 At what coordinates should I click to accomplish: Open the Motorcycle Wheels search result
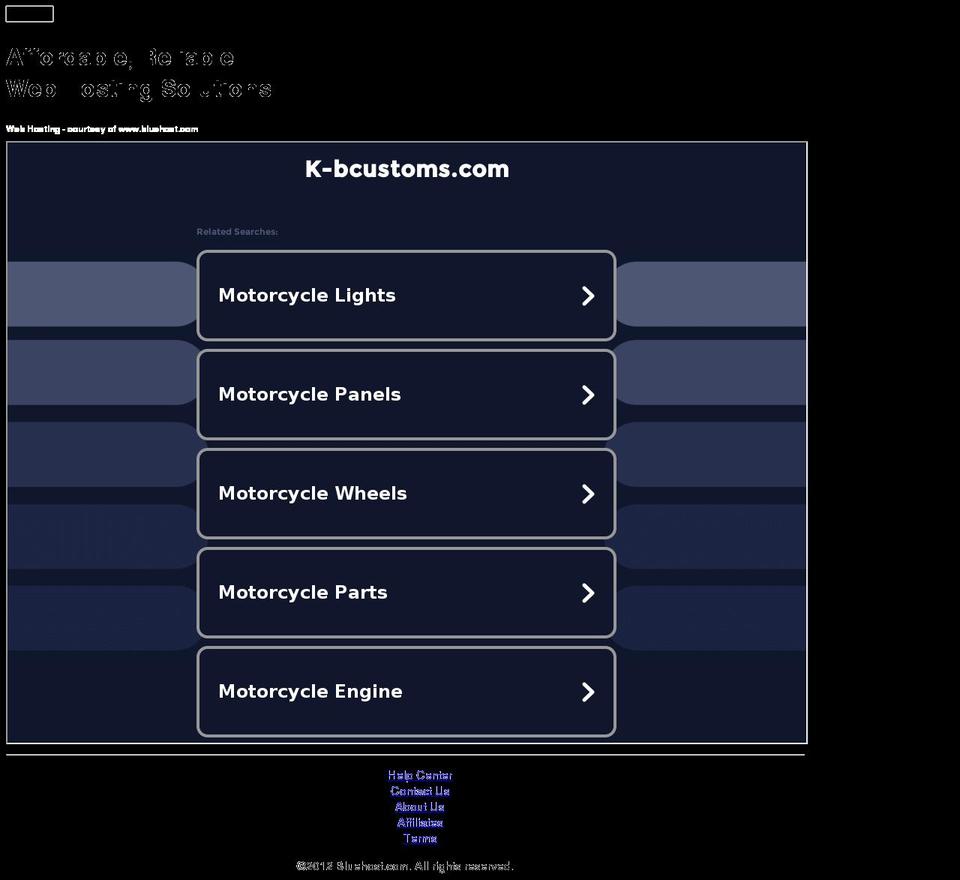(406, 494)
